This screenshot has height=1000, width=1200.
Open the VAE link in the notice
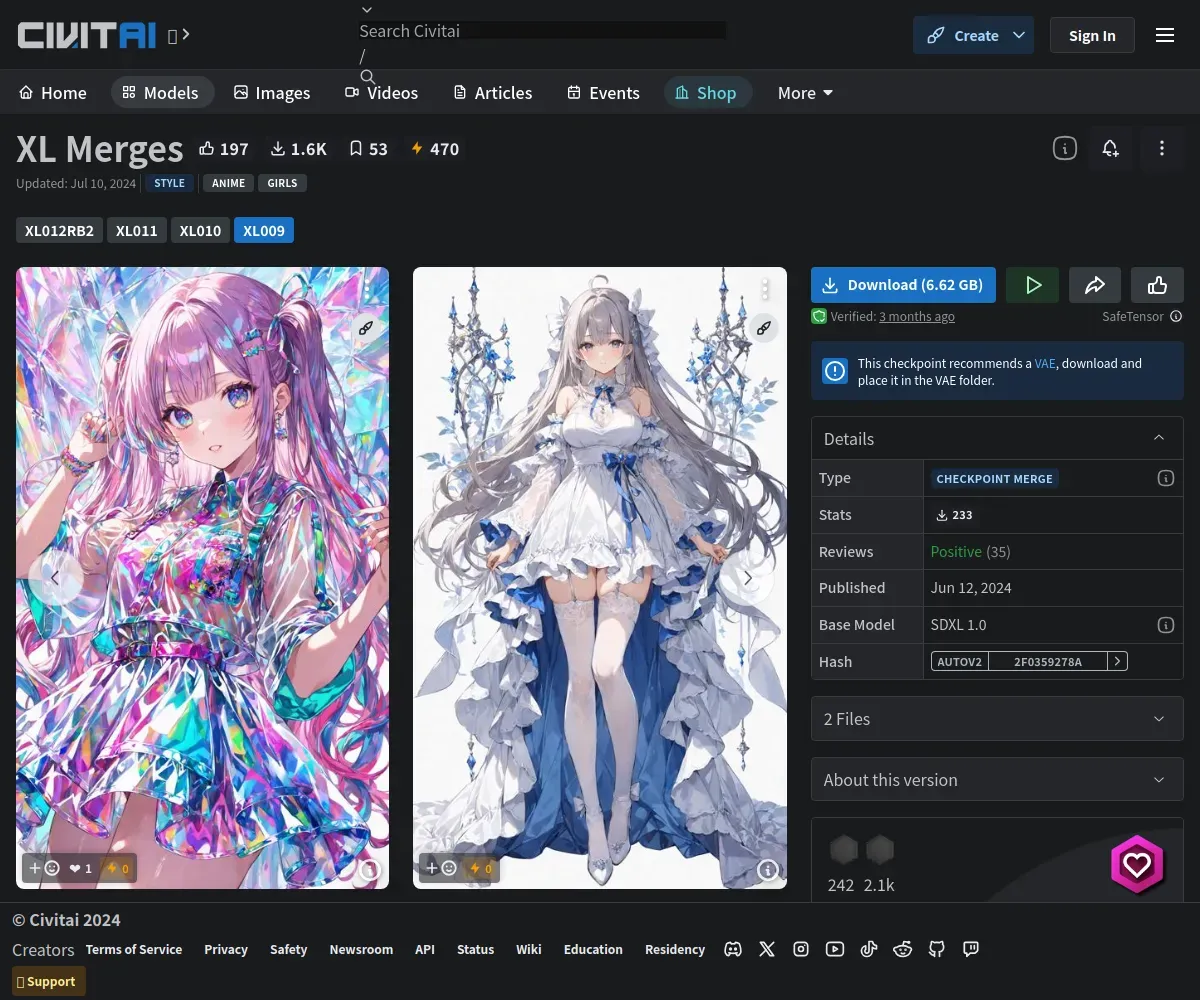click(1045, 363)
